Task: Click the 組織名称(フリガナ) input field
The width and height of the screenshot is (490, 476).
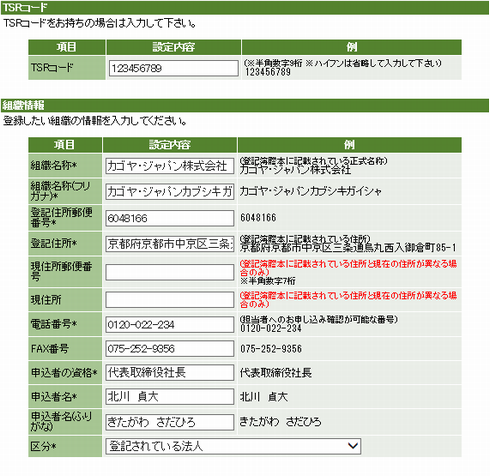Action: tap(170, 192)
